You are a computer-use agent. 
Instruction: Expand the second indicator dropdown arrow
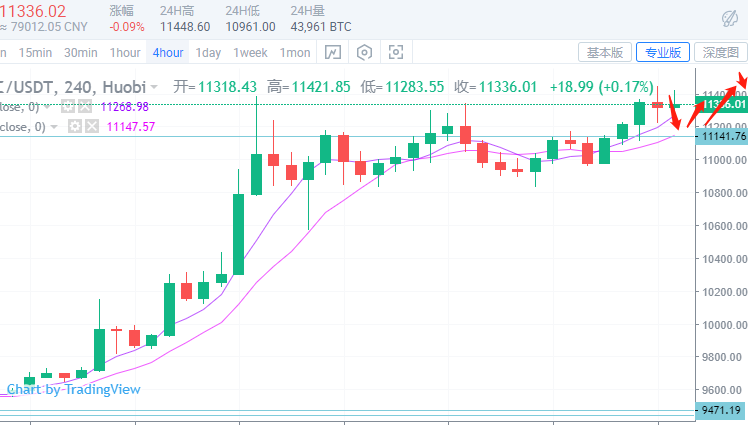tap(54, 126)
